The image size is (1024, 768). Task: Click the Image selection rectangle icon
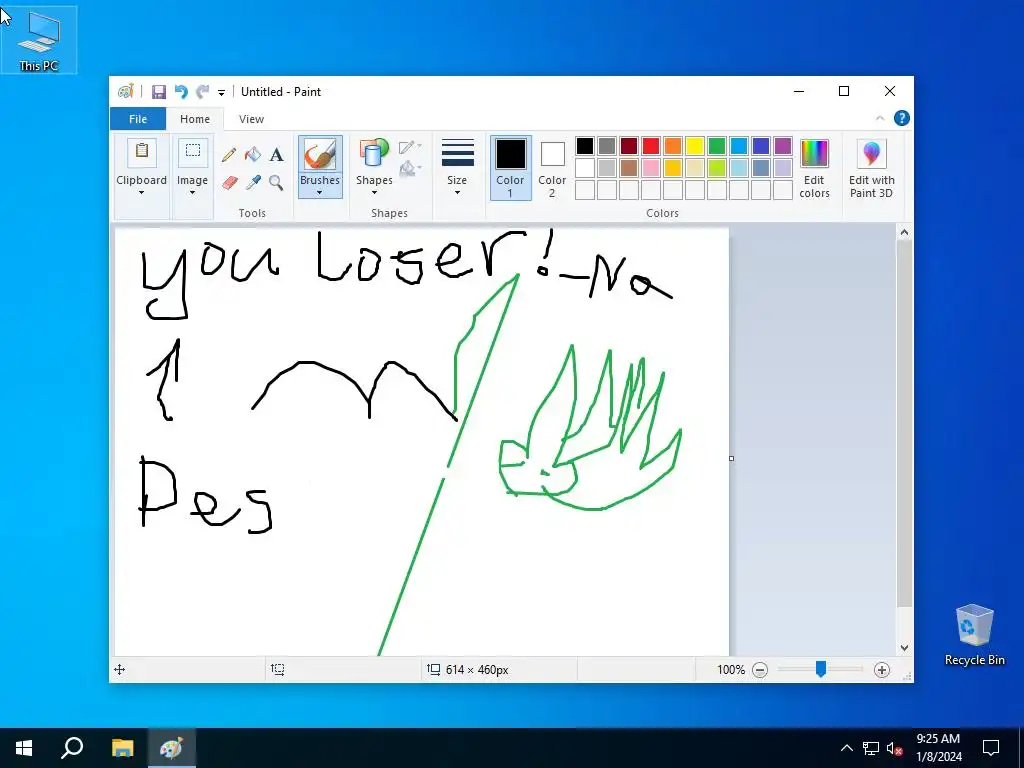pos(193,152)
